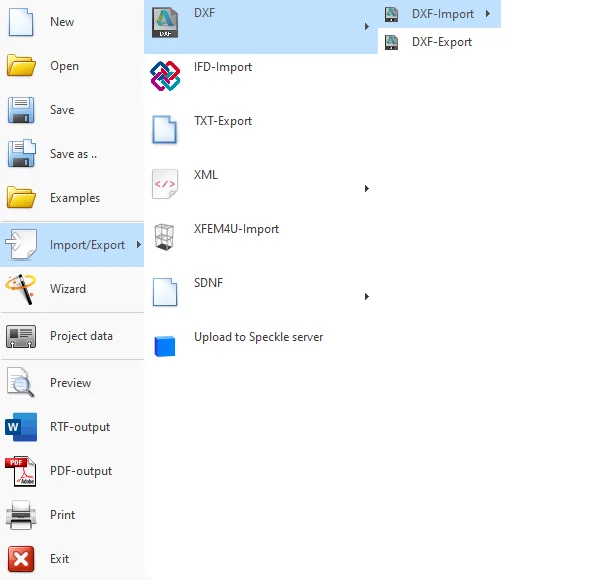Click the Project data card icon
Image resolution: width=600 pixels, height=580 pixels.
click(21, 336)
